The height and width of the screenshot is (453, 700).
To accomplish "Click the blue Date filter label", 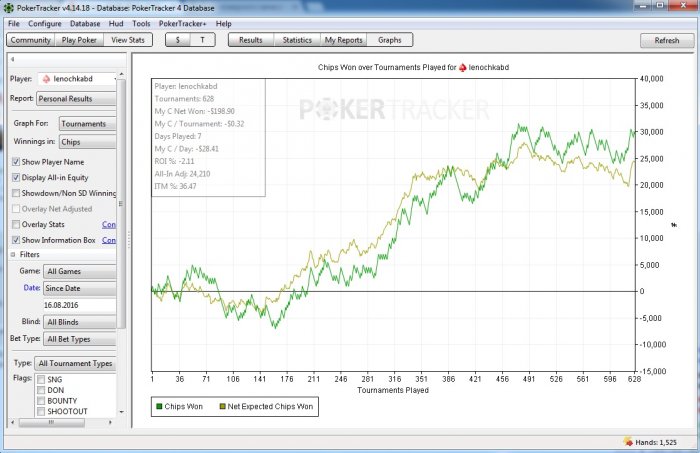I will coord(32,288).
